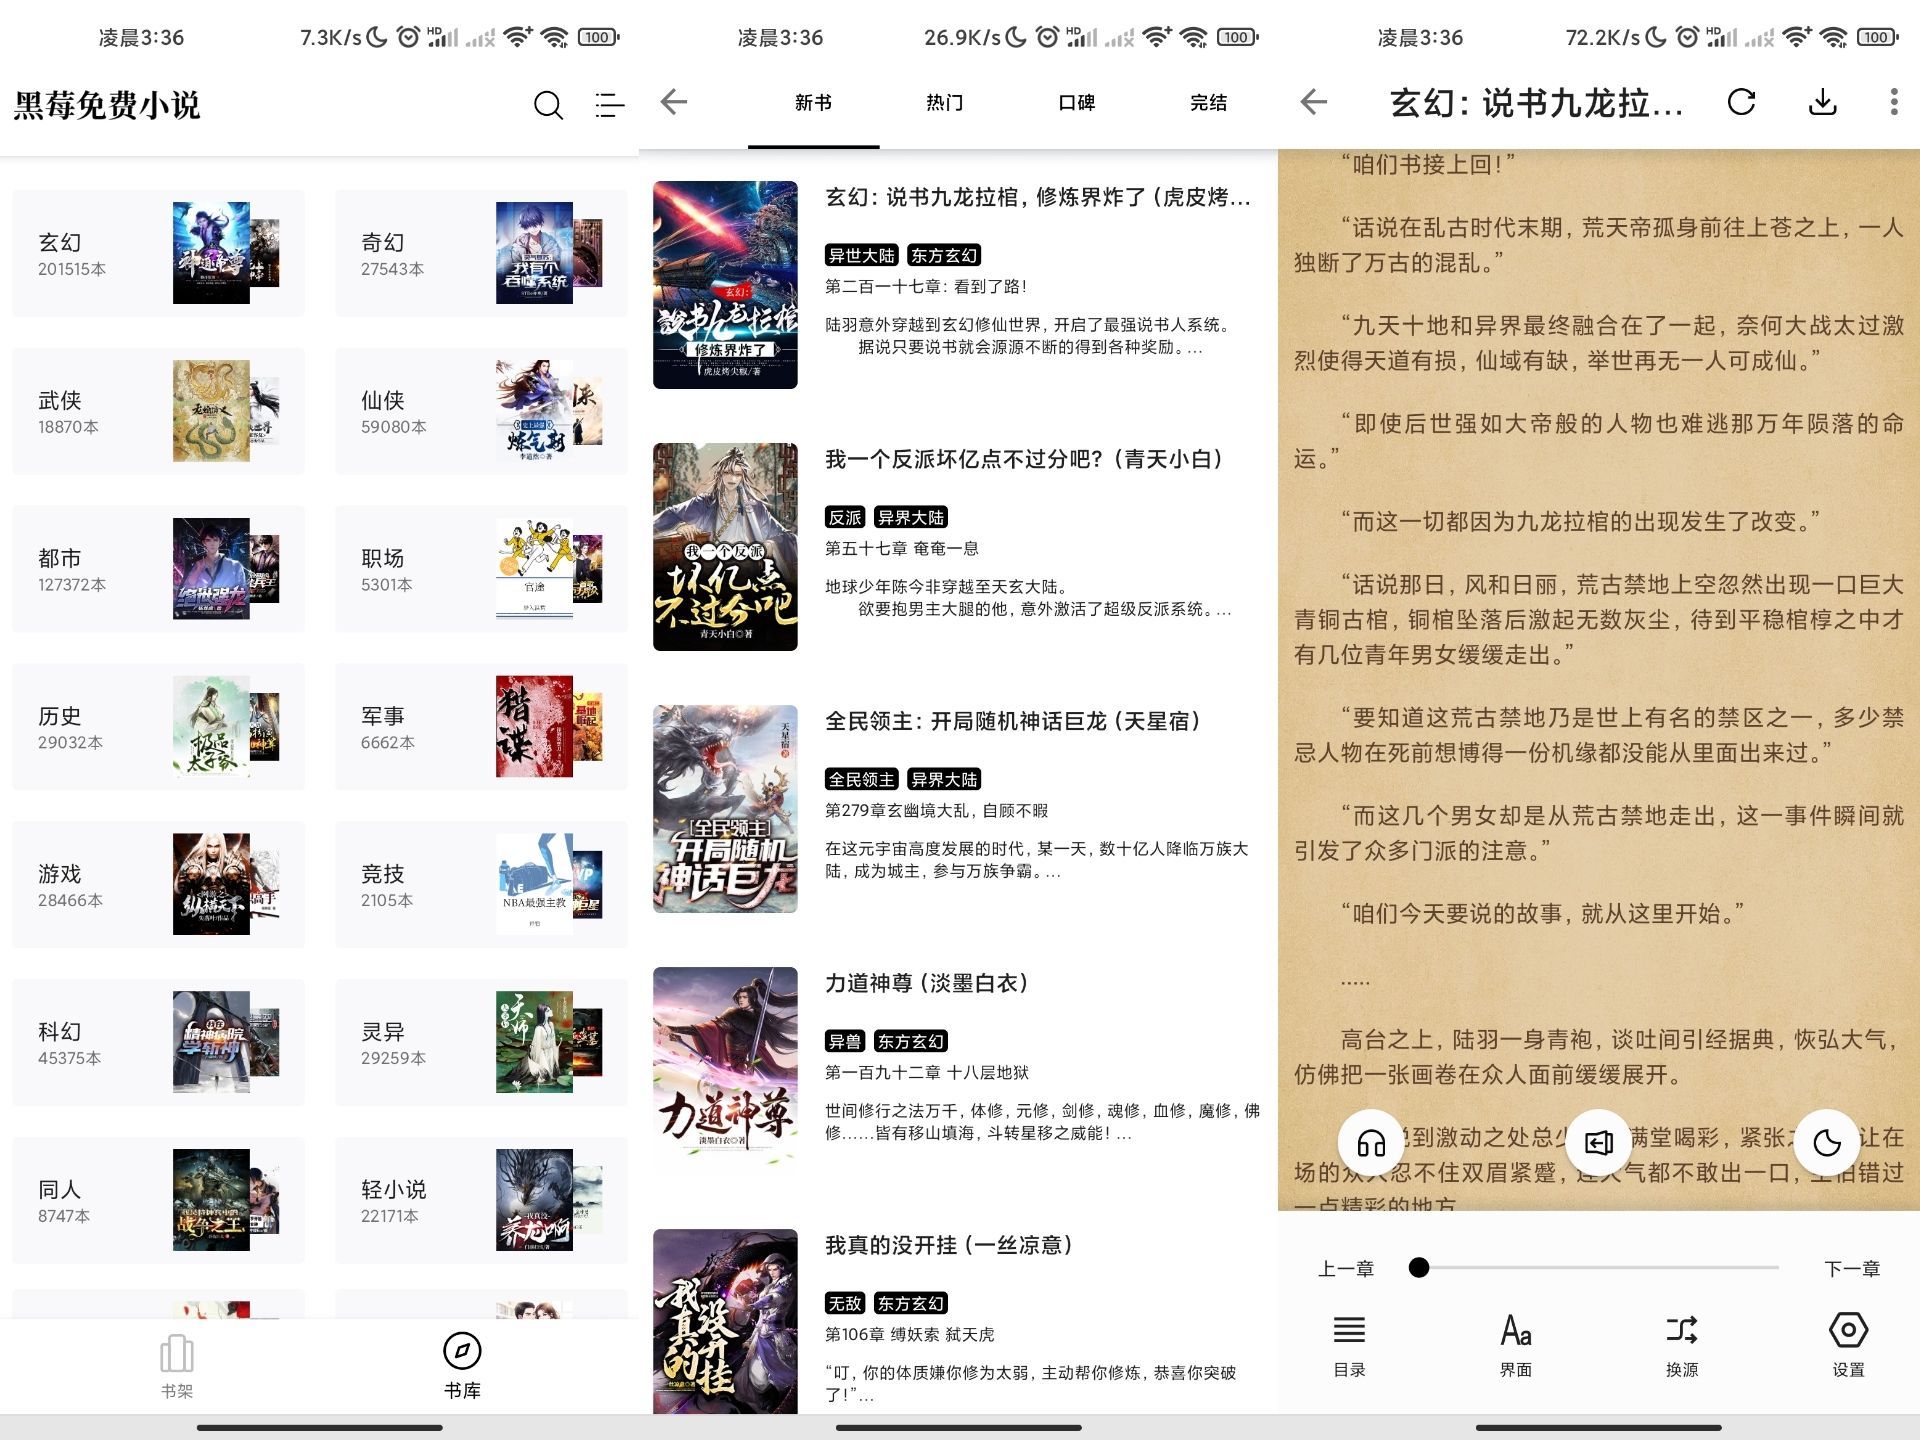
Task: Tap cover of 力道神尊 book
Action: (x=725, y=1071)
